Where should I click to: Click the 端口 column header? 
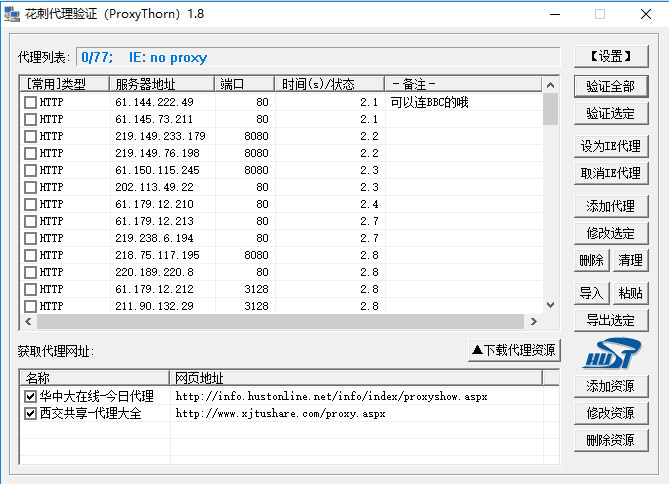click(246, 84)
